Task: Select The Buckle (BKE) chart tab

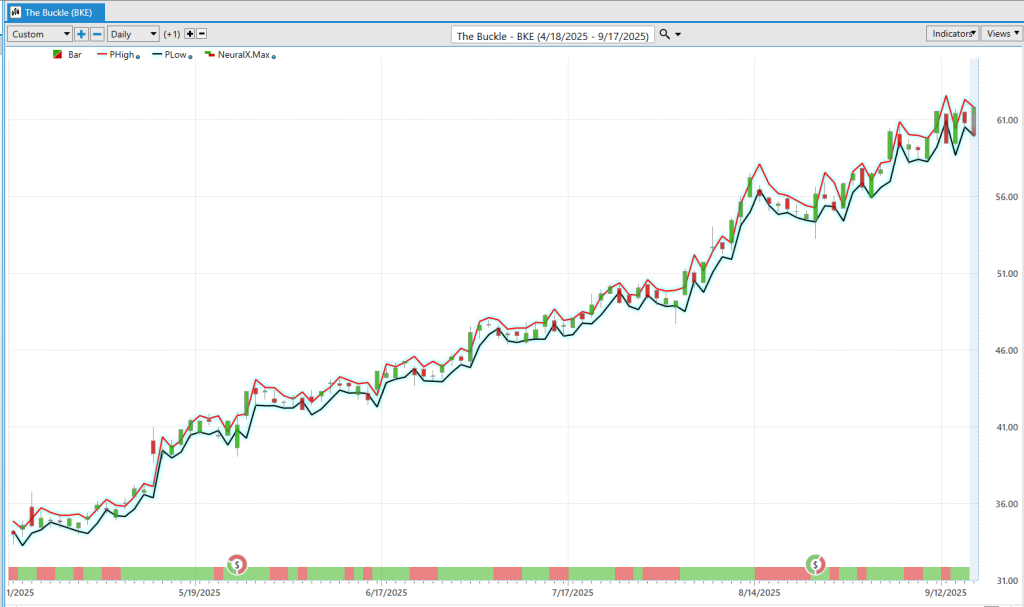Action: pos(56,12)
